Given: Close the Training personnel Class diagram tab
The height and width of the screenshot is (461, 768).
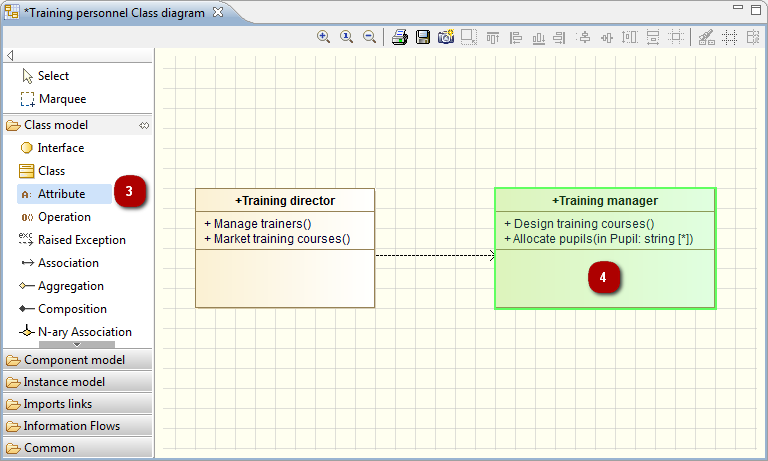Looking at the screenshot, I should tap(218, 13).
